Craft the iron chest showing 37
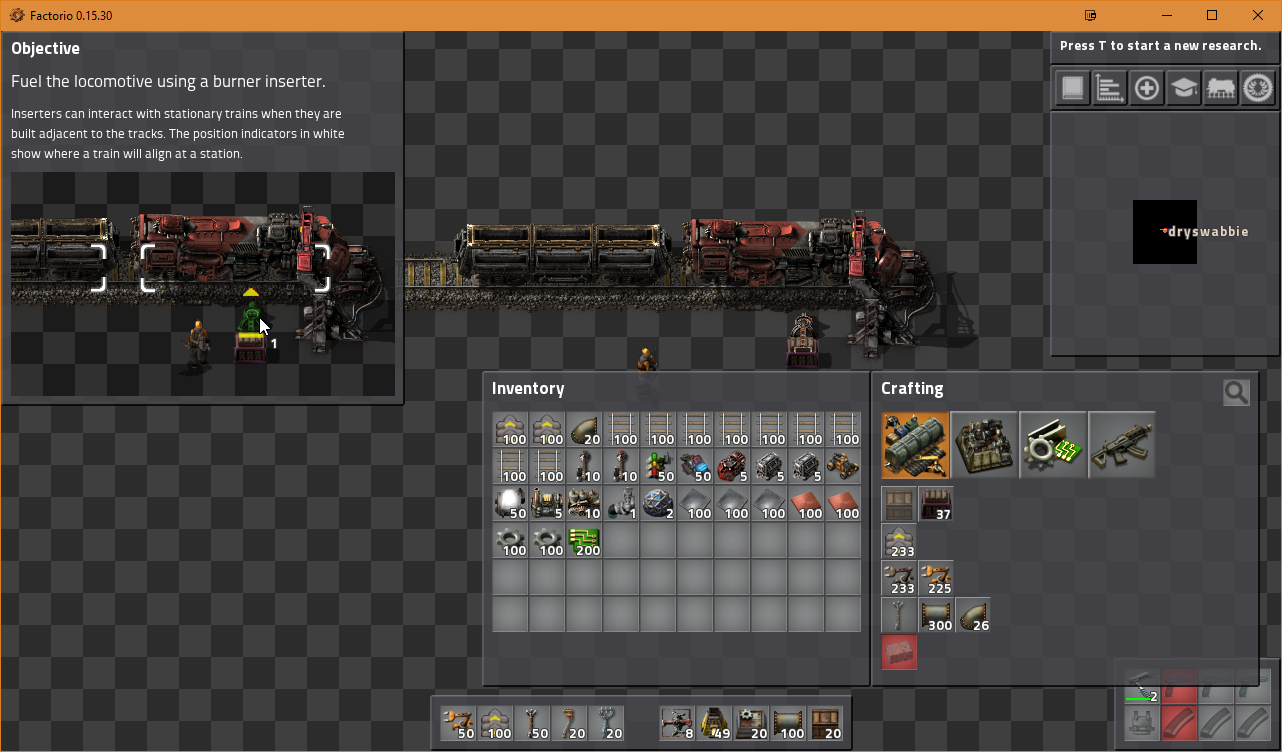 coord(936,504)
